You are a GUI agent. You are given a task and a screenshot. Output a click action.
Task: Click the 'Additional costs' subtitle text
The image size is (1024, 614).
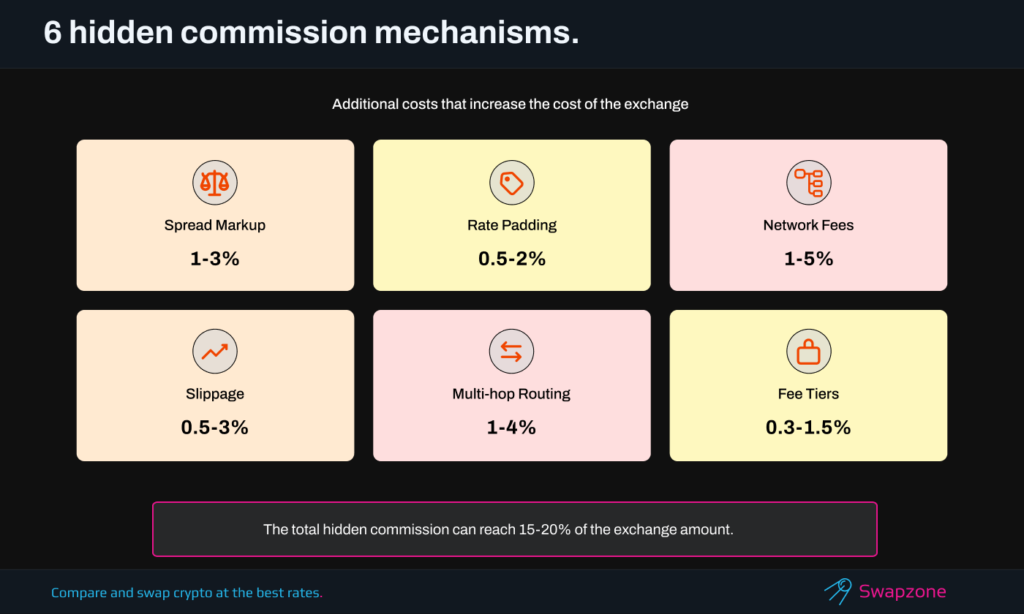coord(510,104)
